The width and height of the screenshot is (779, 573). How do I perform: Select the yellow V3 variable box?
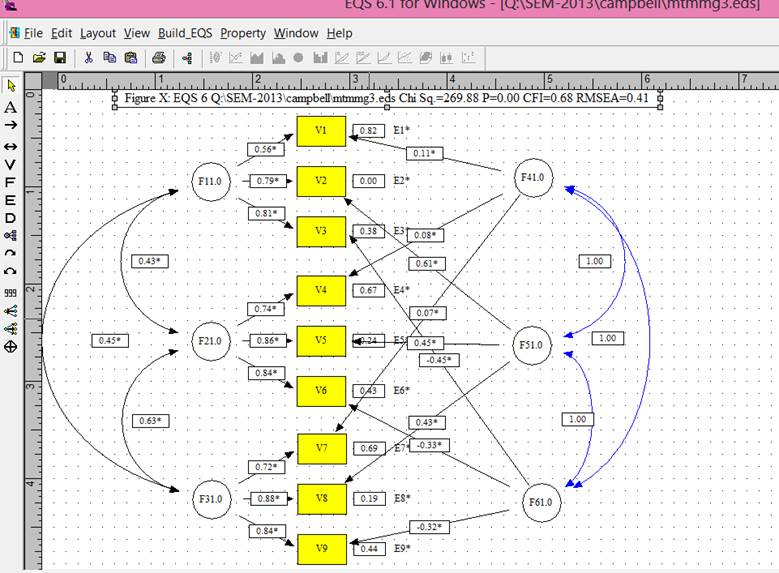point(321,232)
